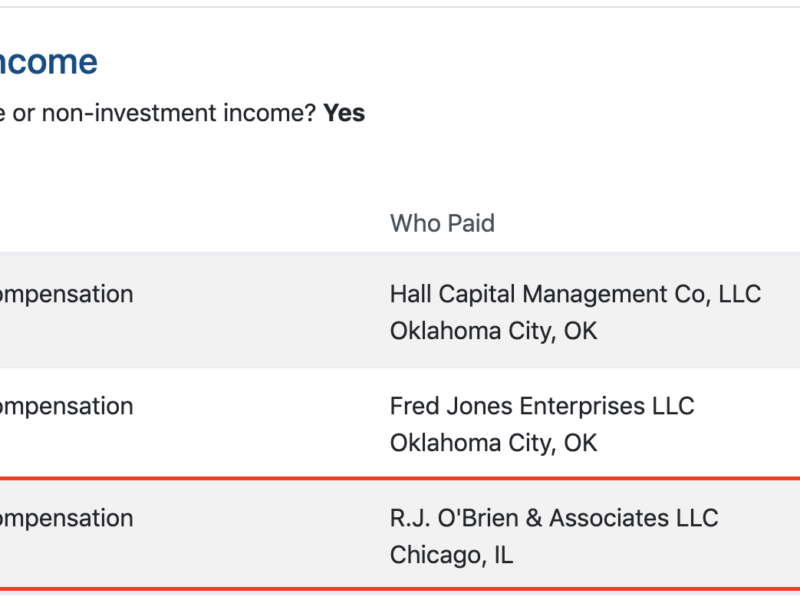This screenshot has height=600, width=800.
Task: Click R.J. O'Brien & Associates LLC name
Action: tap(554, 518)
